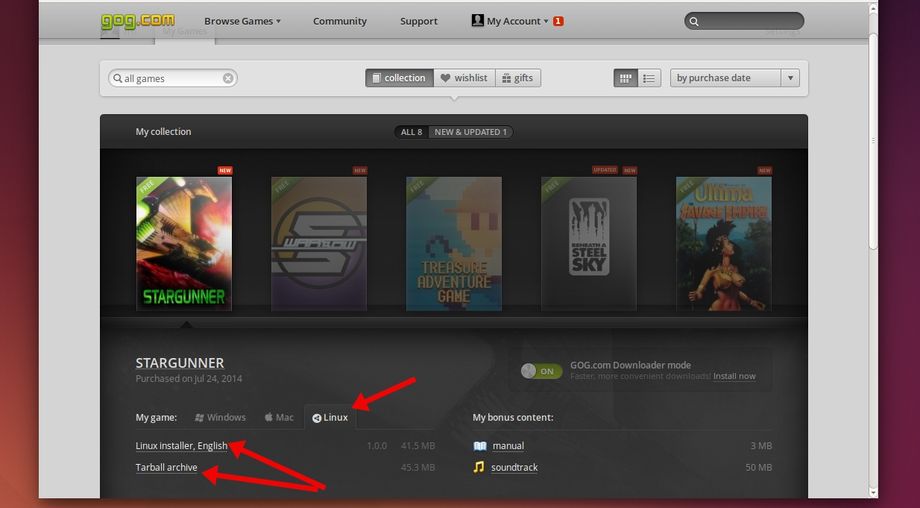Screen dimensions: 920x508
Task: Open the gog.com logo homepage
Action: point(138,21)
